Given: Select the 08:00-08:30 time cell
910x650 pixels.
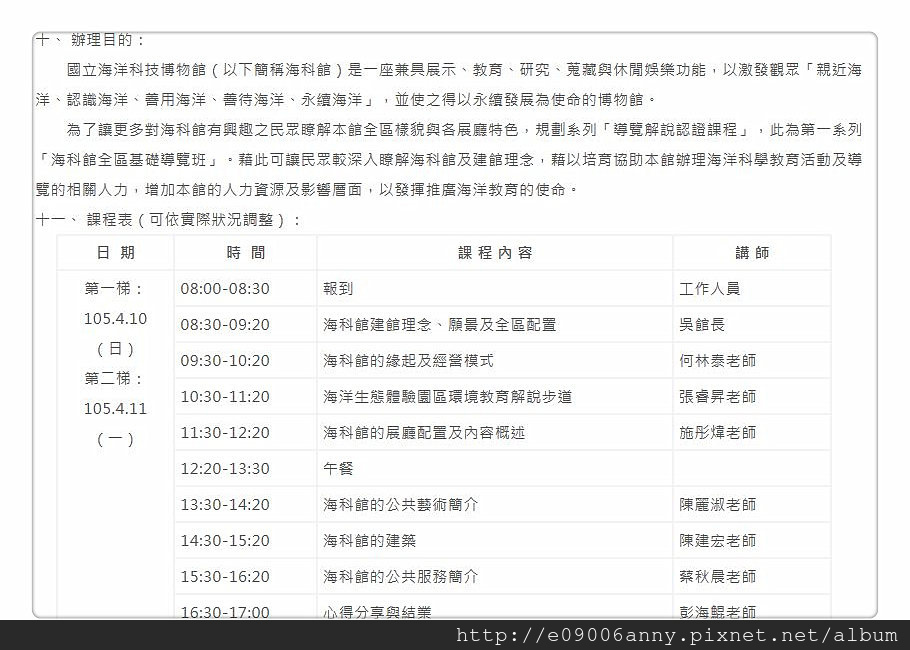Looking at the screenshot, I should pos(245,288).
